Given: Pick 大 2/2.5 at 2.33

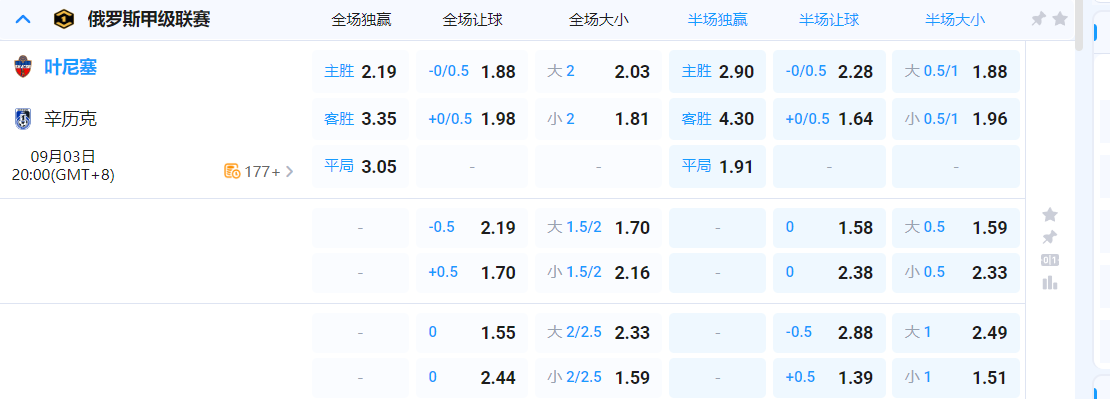Looking at the screenshot, I should click(598, 332).
